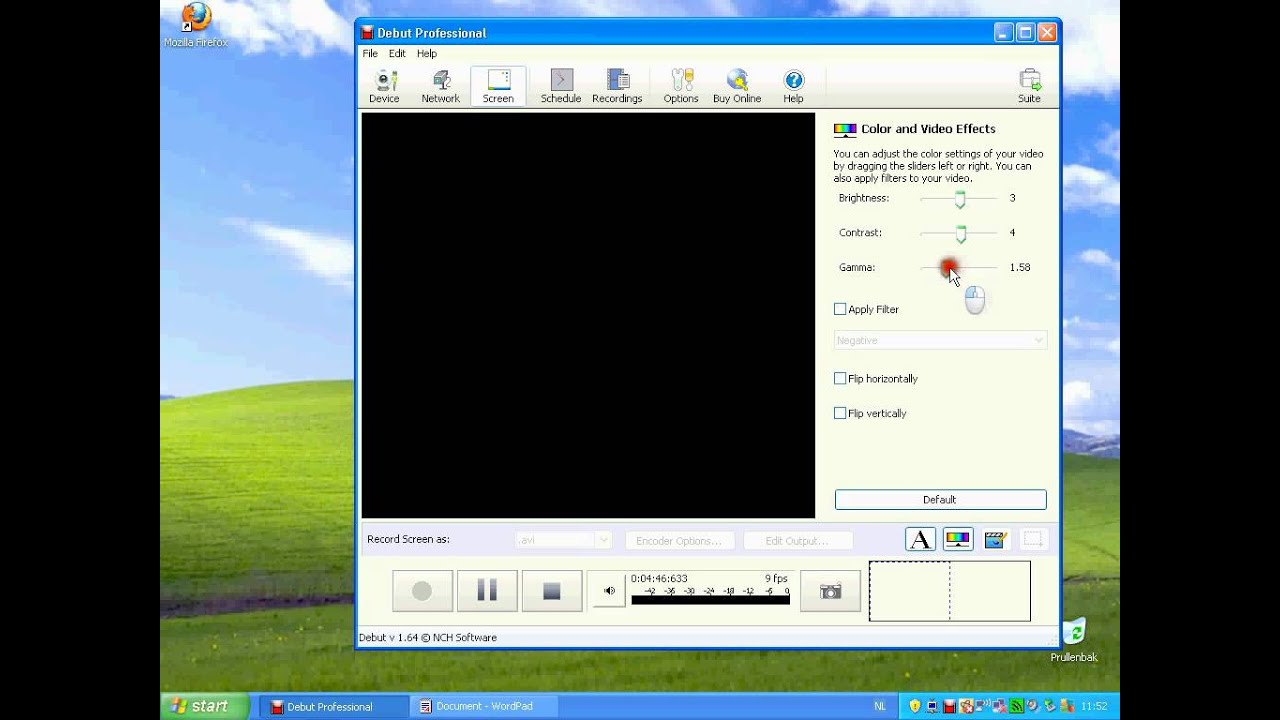Open the Device capture source
The height and width of the screenshot is (720, 1280).
click(384, 87)
